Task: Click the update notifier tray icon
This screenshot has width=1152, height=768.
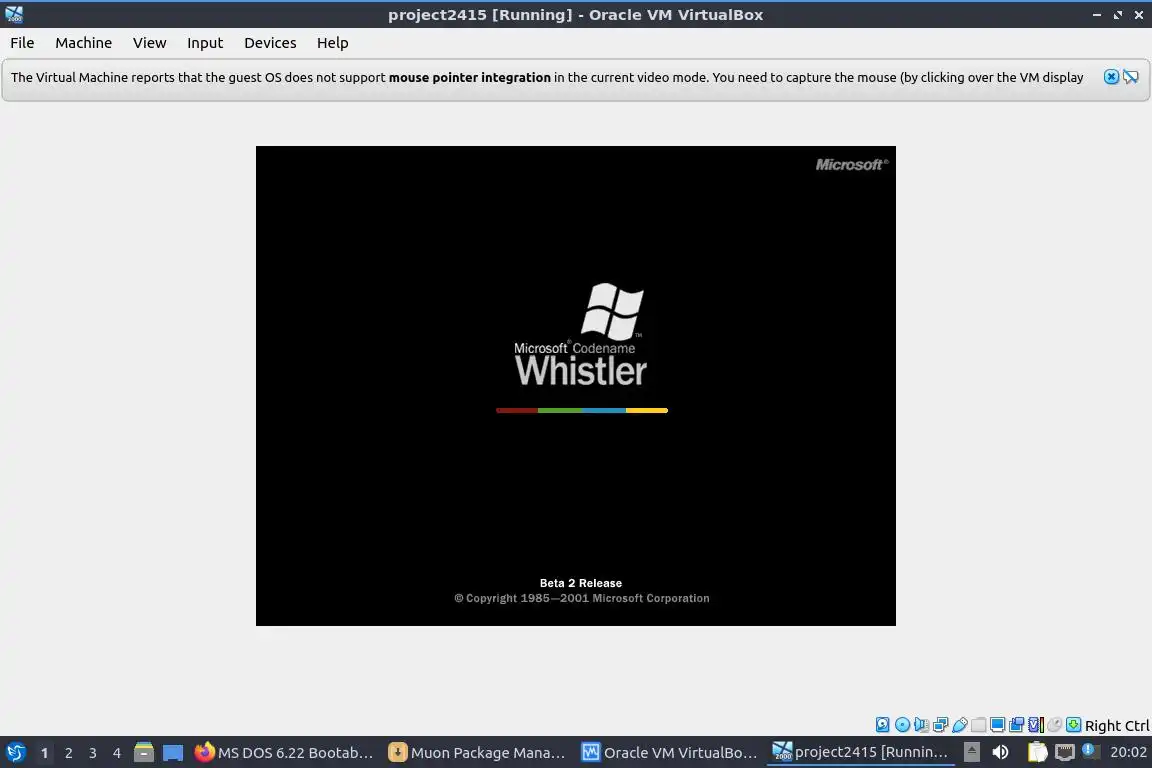Action: coord(1091,751)
